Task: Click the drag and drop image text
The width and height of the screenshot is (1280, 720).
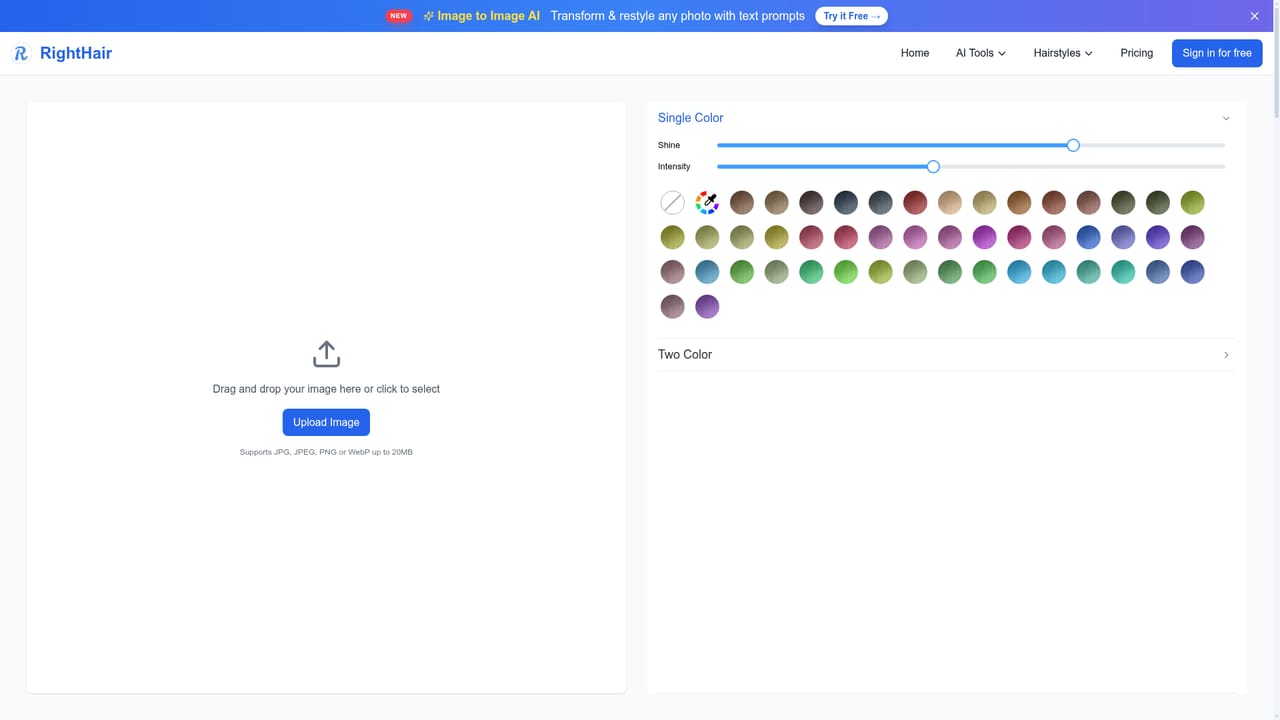Action: point(326,389)
